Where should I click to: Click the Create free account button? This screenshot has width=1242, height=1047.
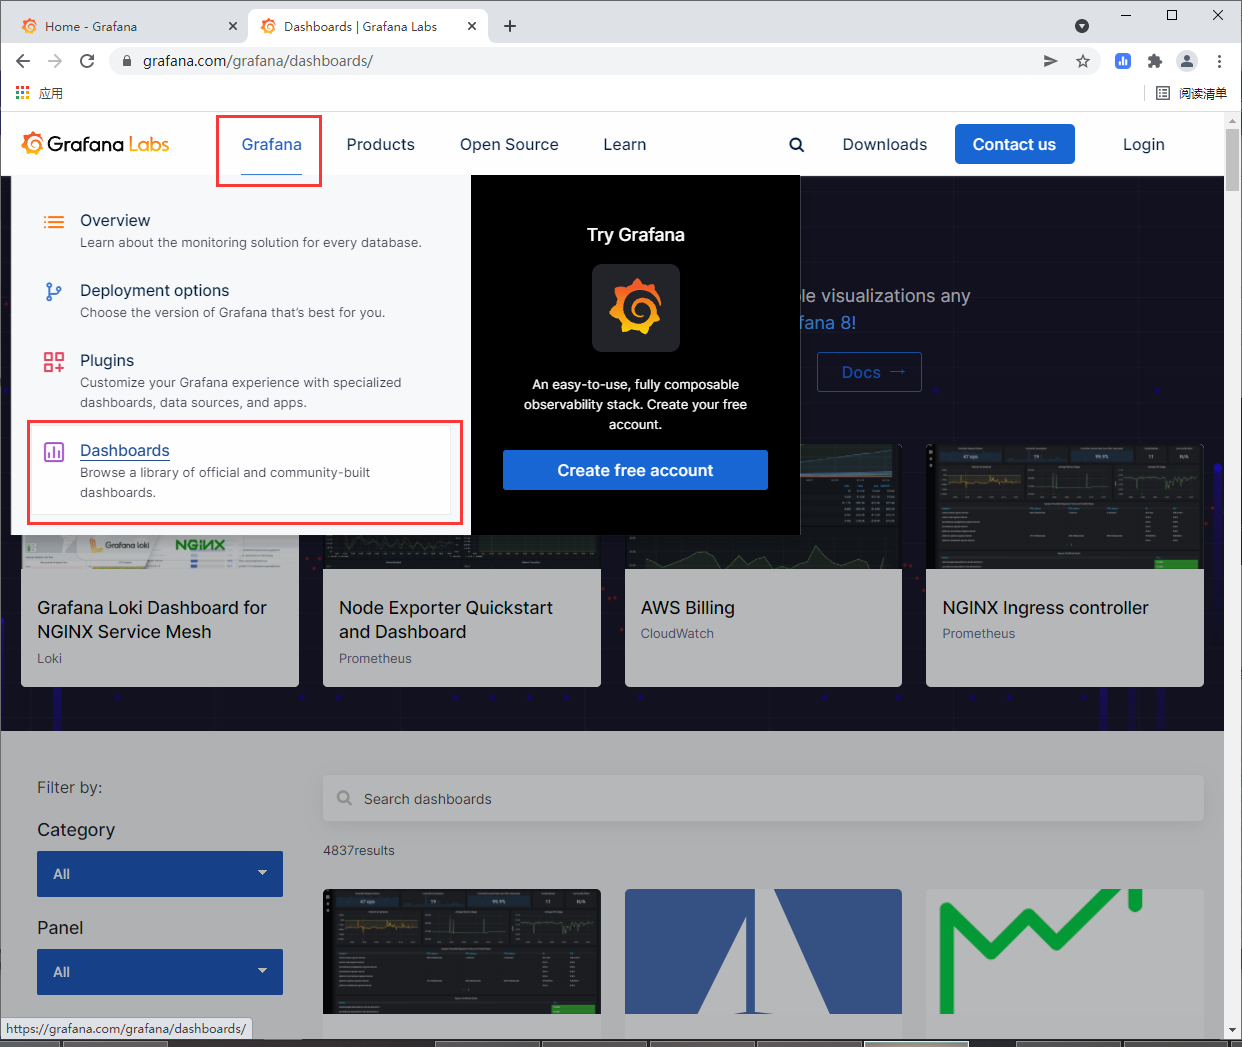tap(635, 469)
